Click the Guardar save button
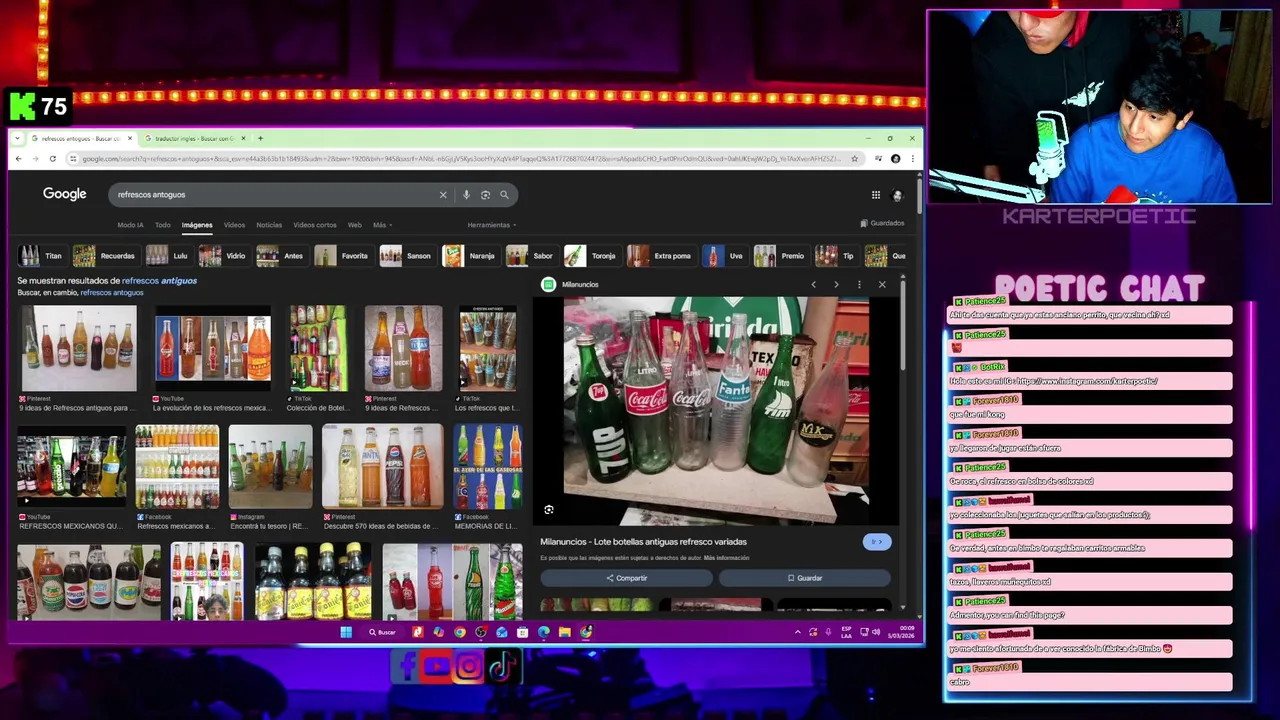 point(804,578)
